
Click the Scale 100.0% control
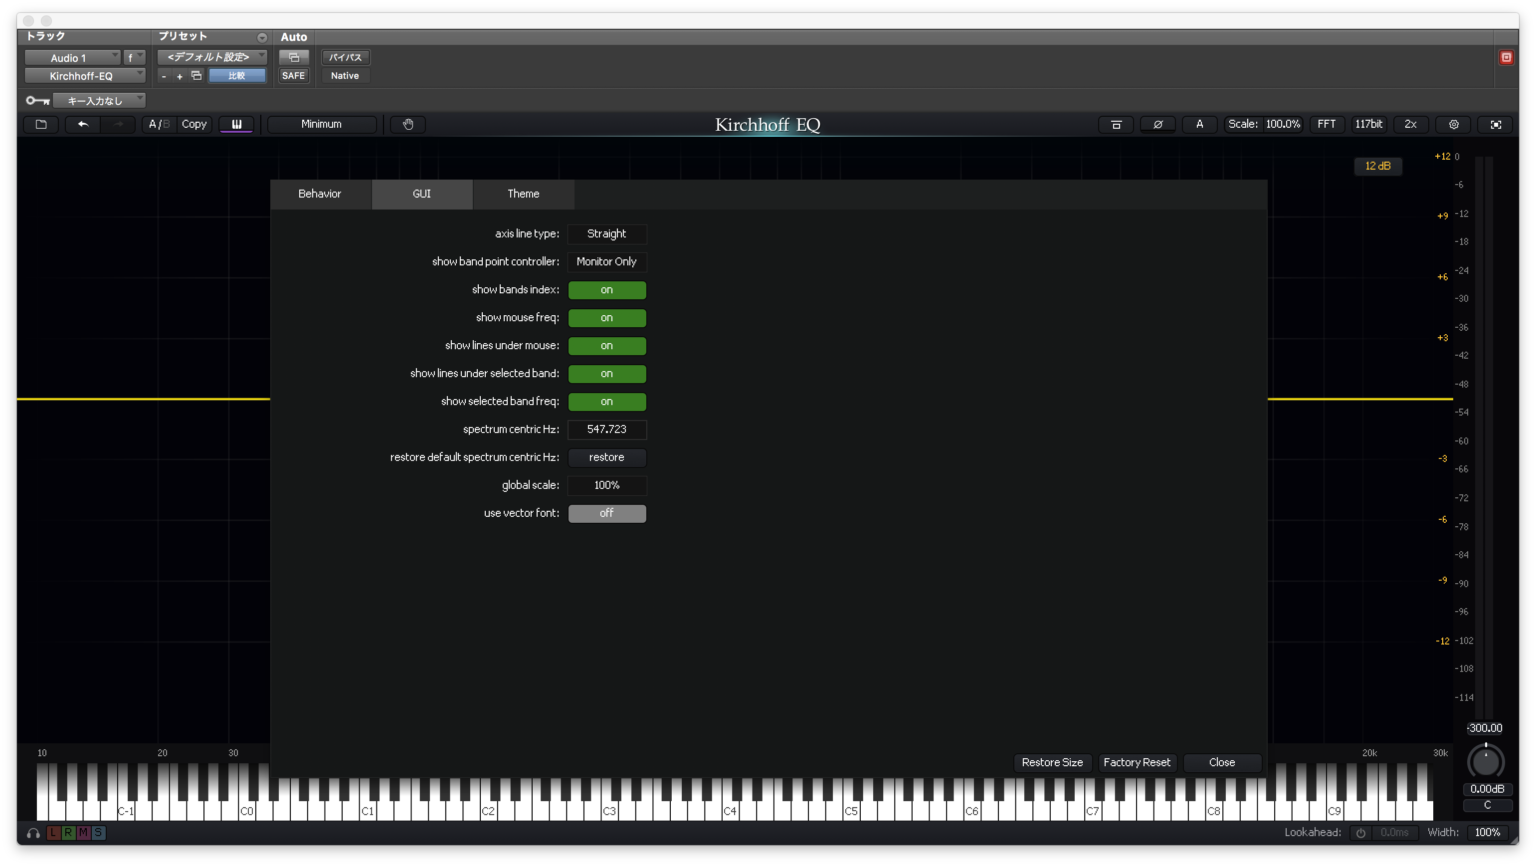[1264, 124]
